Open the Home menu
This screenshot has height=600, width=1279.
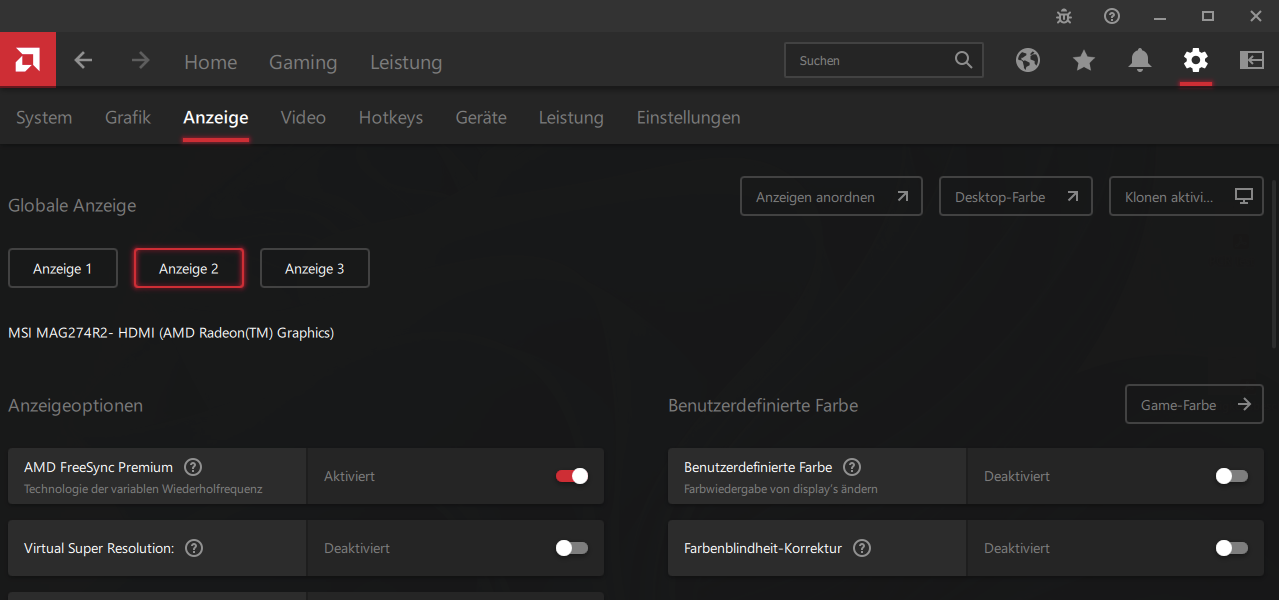(x=210, y=62)
